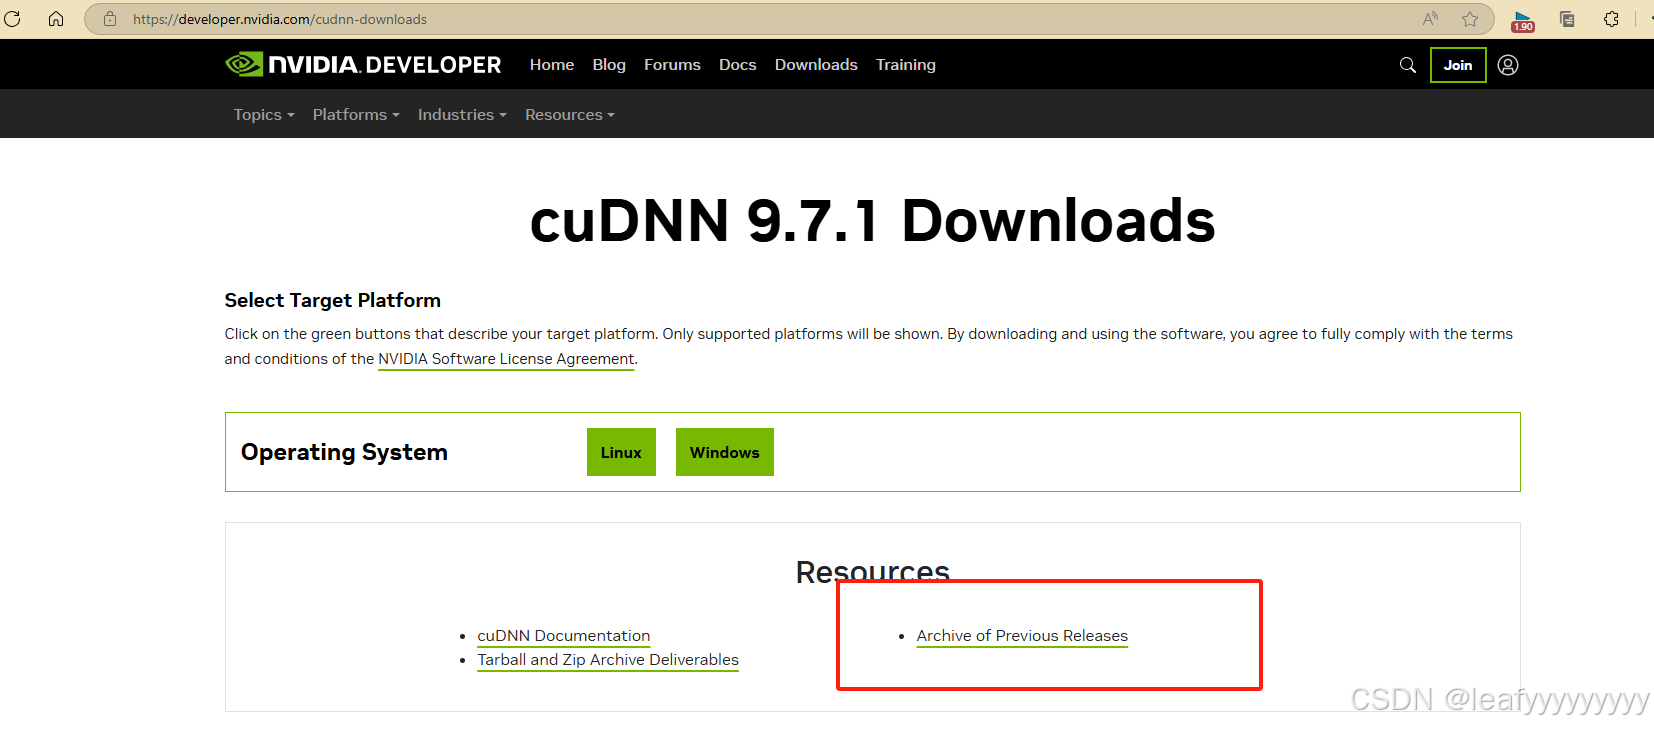Click the green Join button
1654x729 pixels.
1458,65
